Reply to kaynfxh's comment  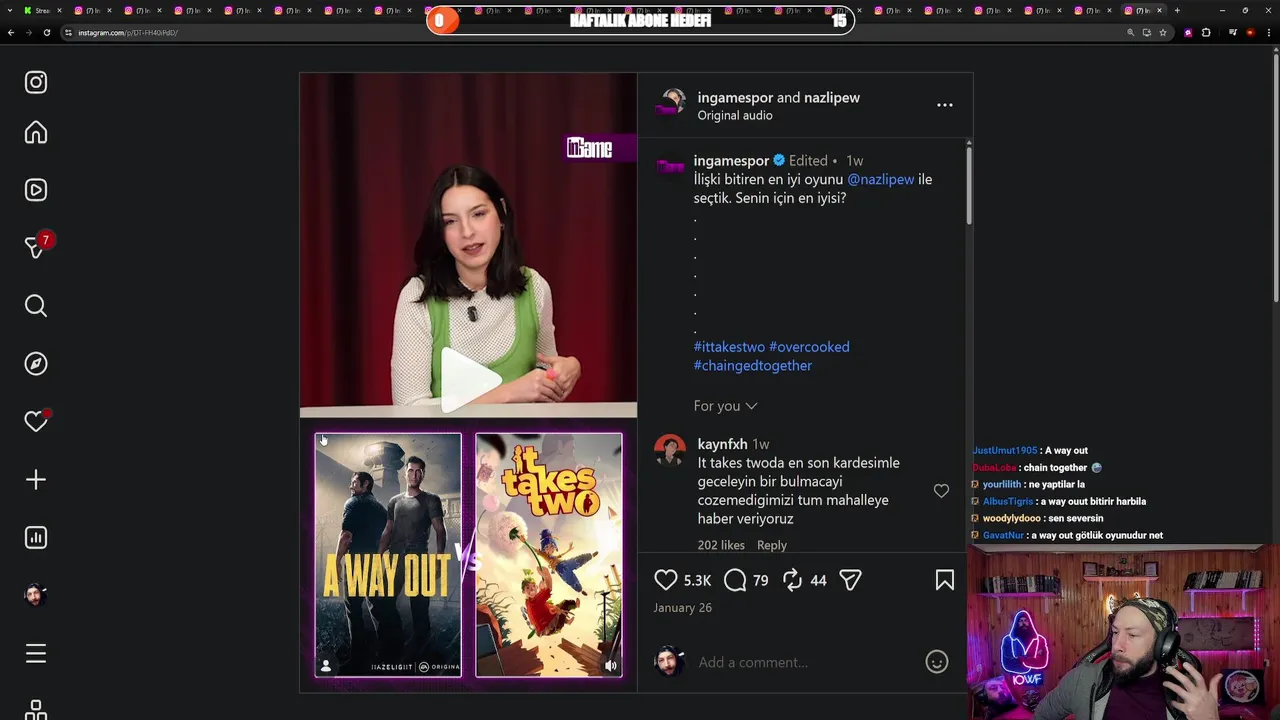(x=772, y=545)
